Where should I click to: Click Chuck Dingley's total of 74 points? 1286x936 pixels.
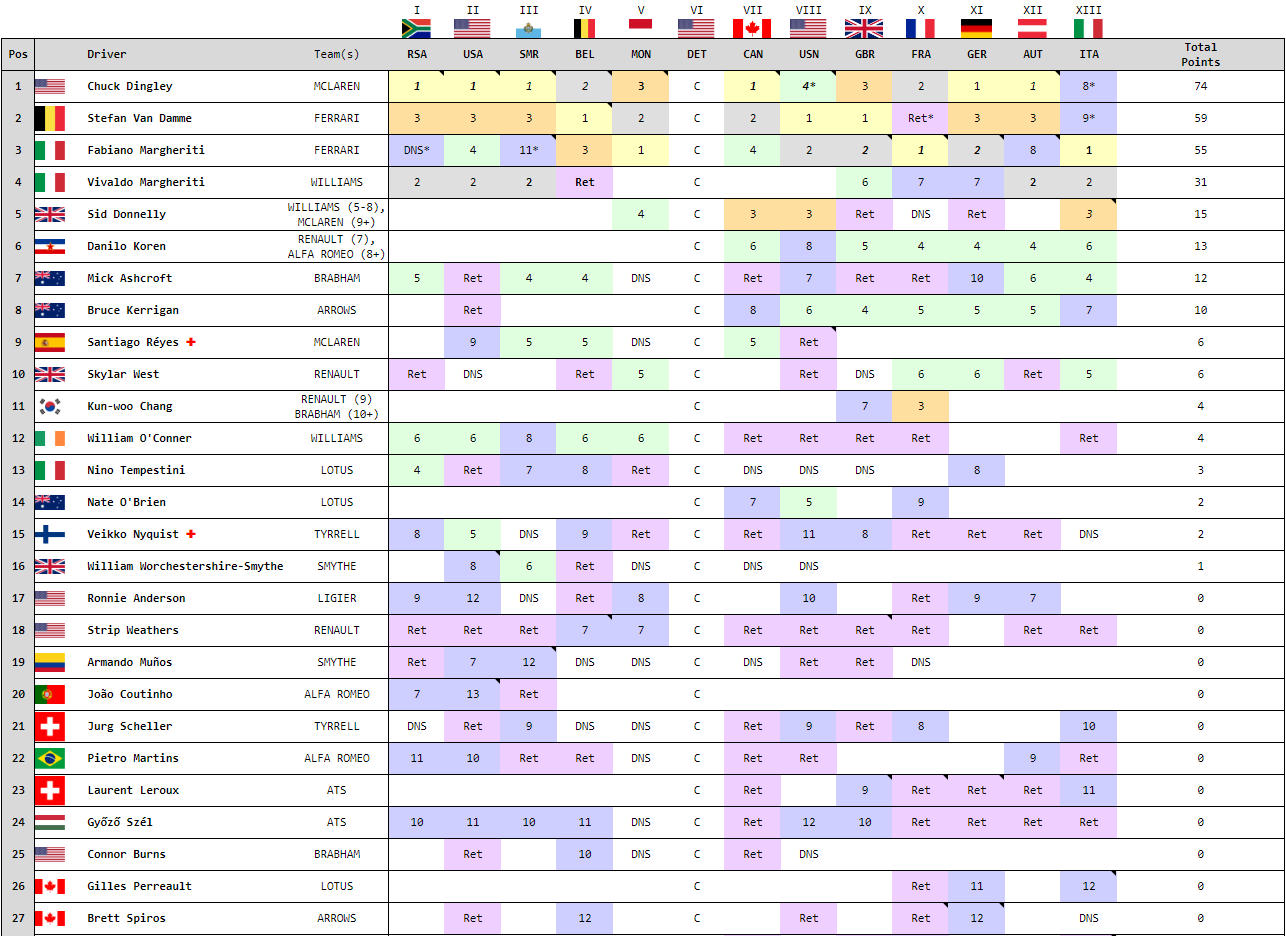[x=1201, y=86]
